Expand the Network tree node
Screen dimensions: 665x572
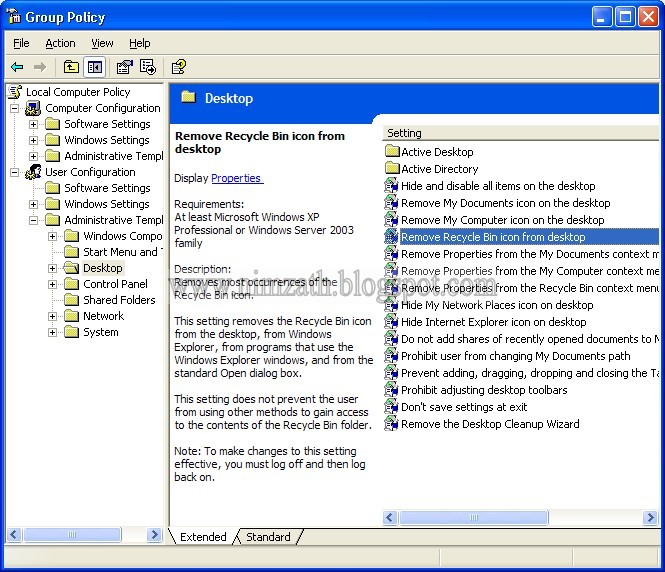tap(53, 316)
